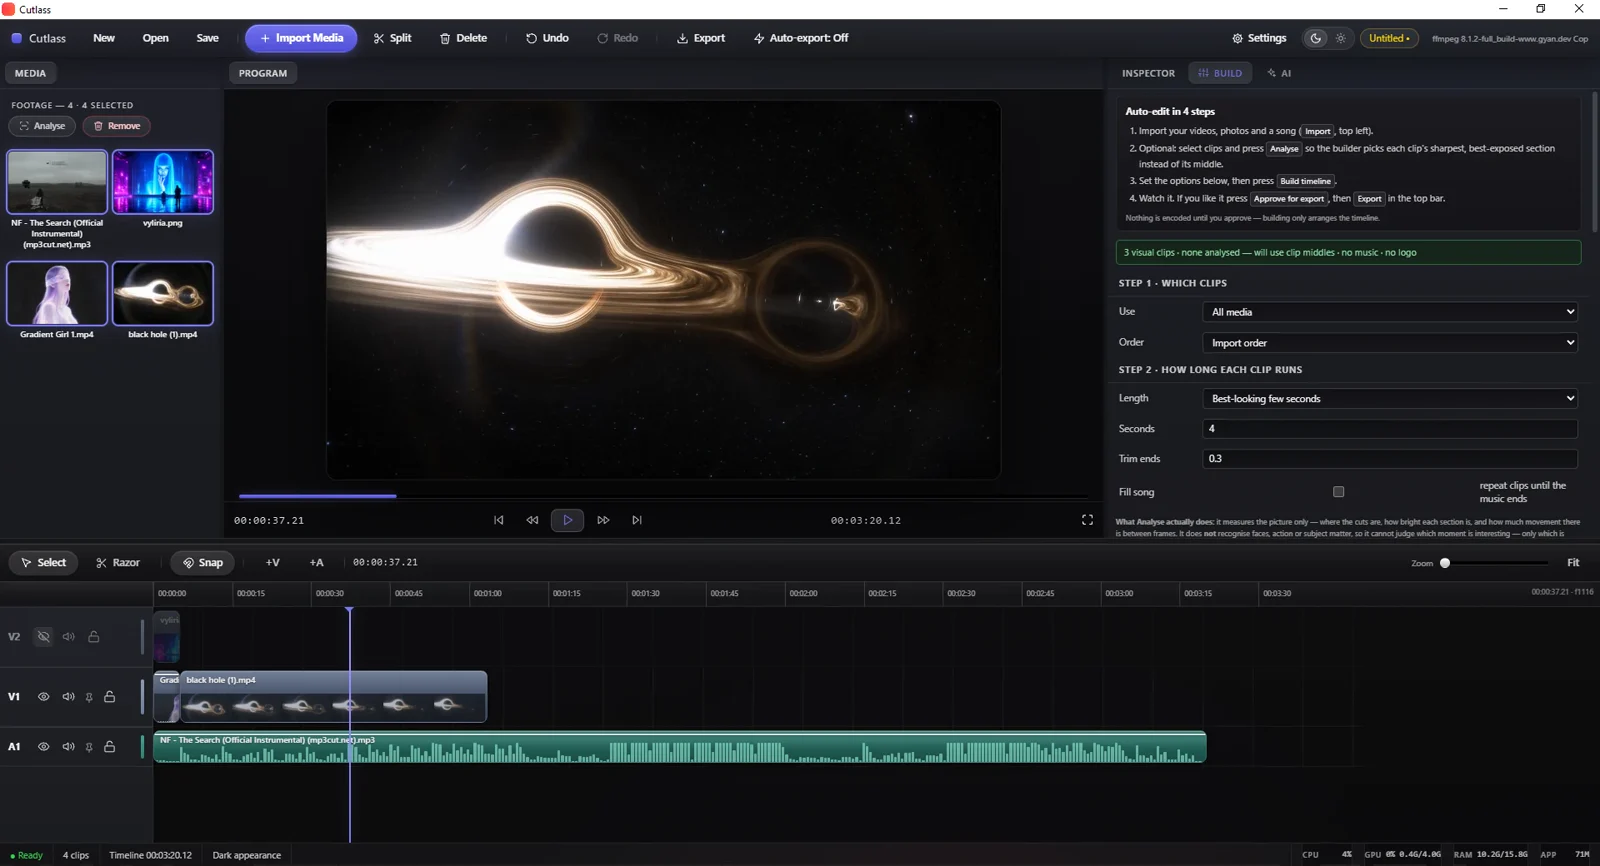Open Export from the top bar
This screenshot has width=1600, height=866.
(x=701, y=38)
